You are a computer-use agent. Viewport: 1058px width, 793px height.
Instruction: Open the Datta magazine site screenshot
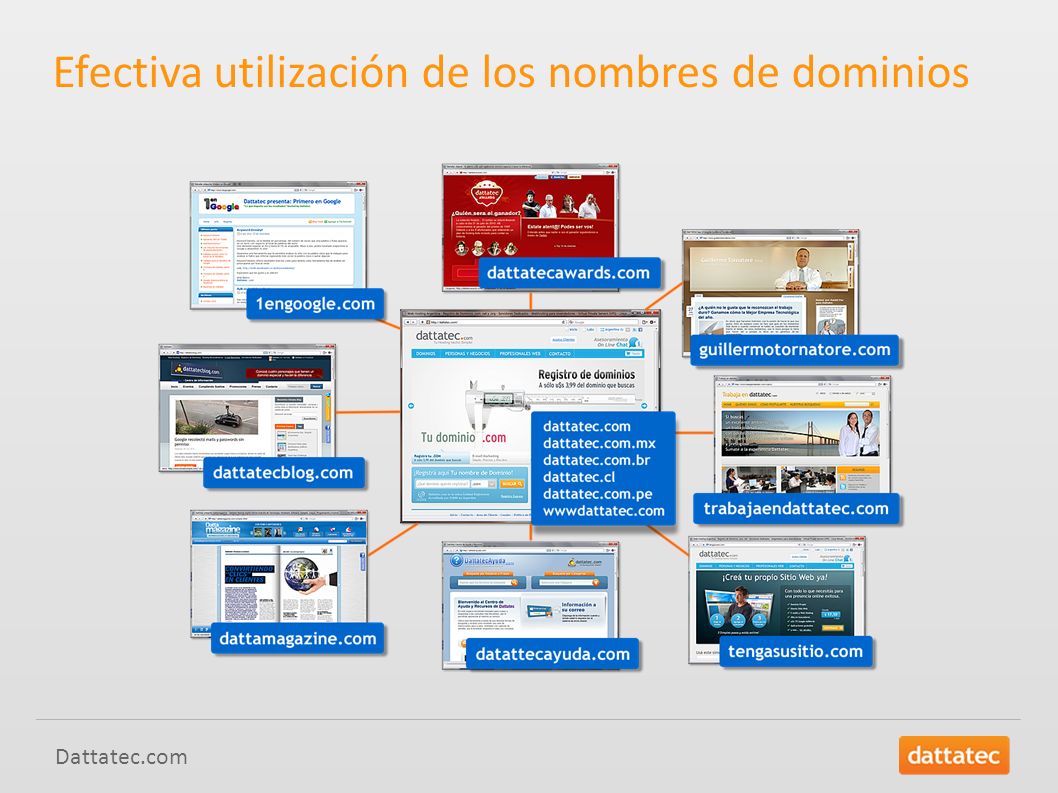pyautogui.click(x=279, y=574)
